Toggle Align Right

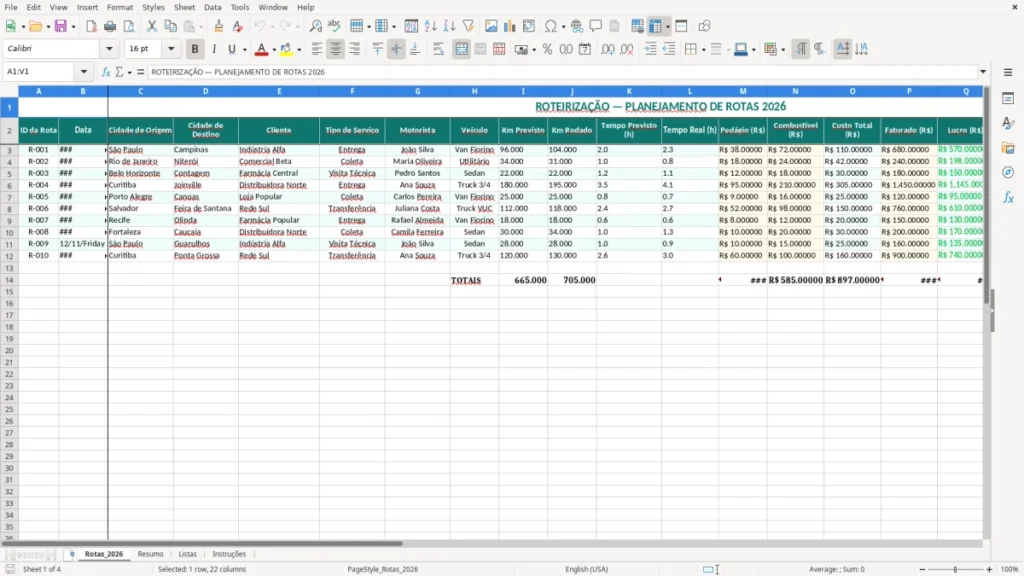pos(355,49)
